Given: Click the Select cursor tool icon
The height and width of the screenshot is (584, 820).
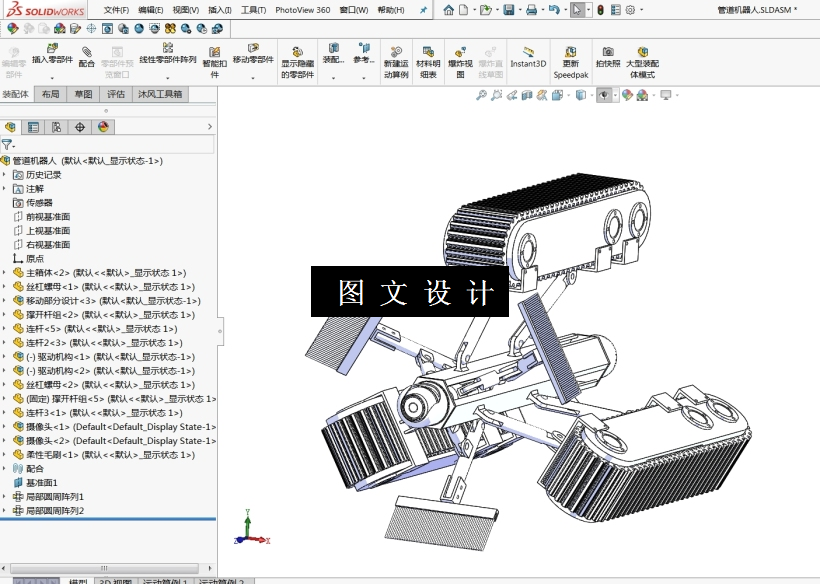Looking at the screenshot, I should point(577,9).
